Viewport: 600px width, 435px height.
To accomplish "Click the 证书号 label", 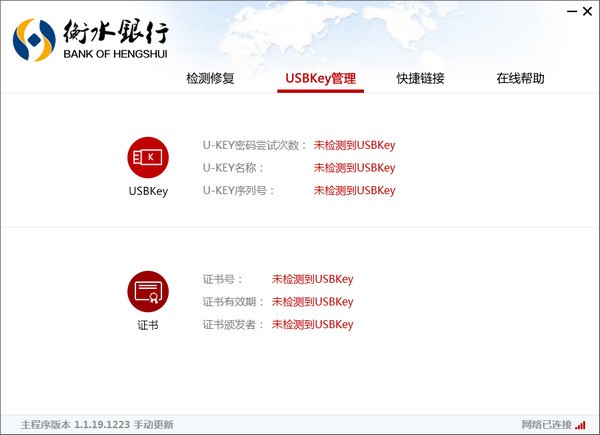I will click(222, 279).
